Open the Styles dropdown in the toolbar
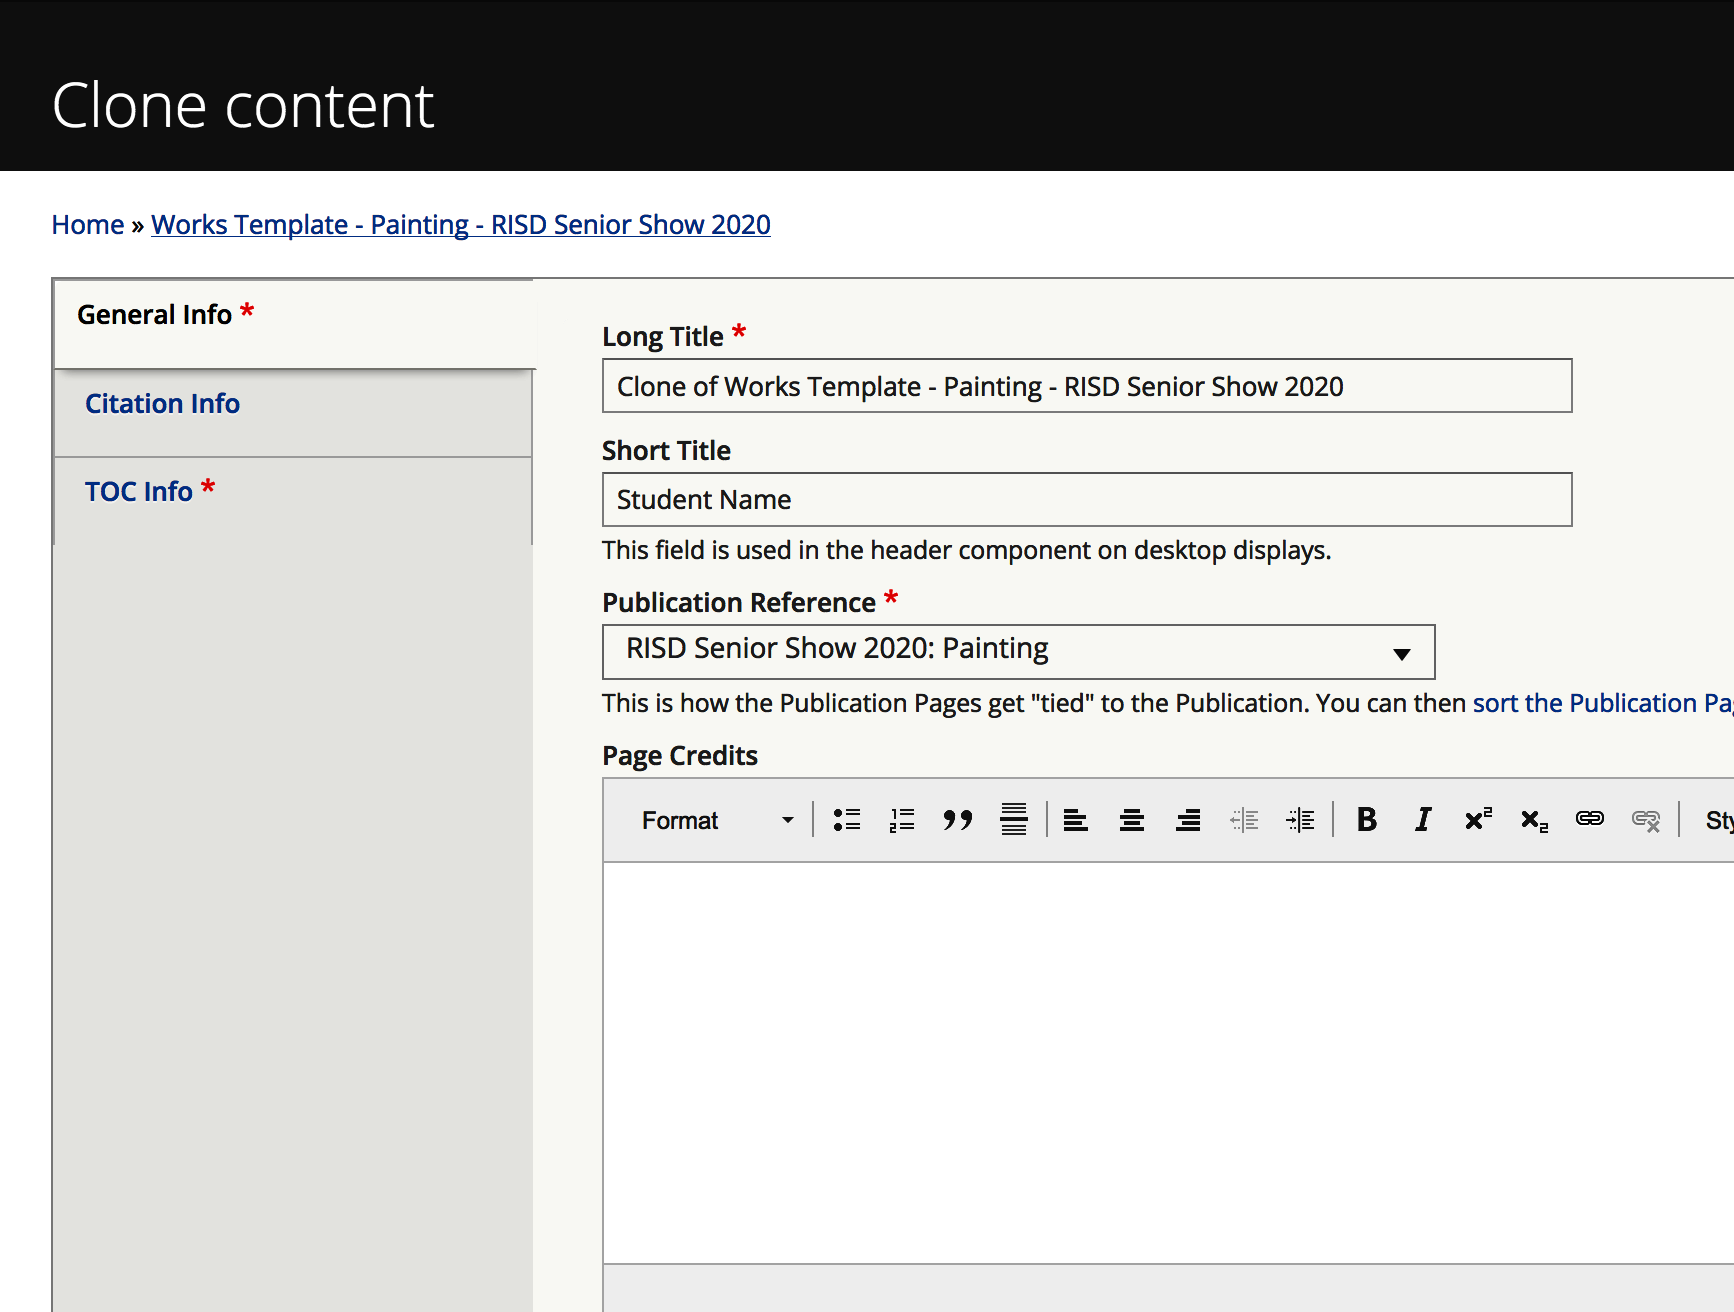The height and width of the screenshot is (1312, 1734). (x=1718, y=820)
